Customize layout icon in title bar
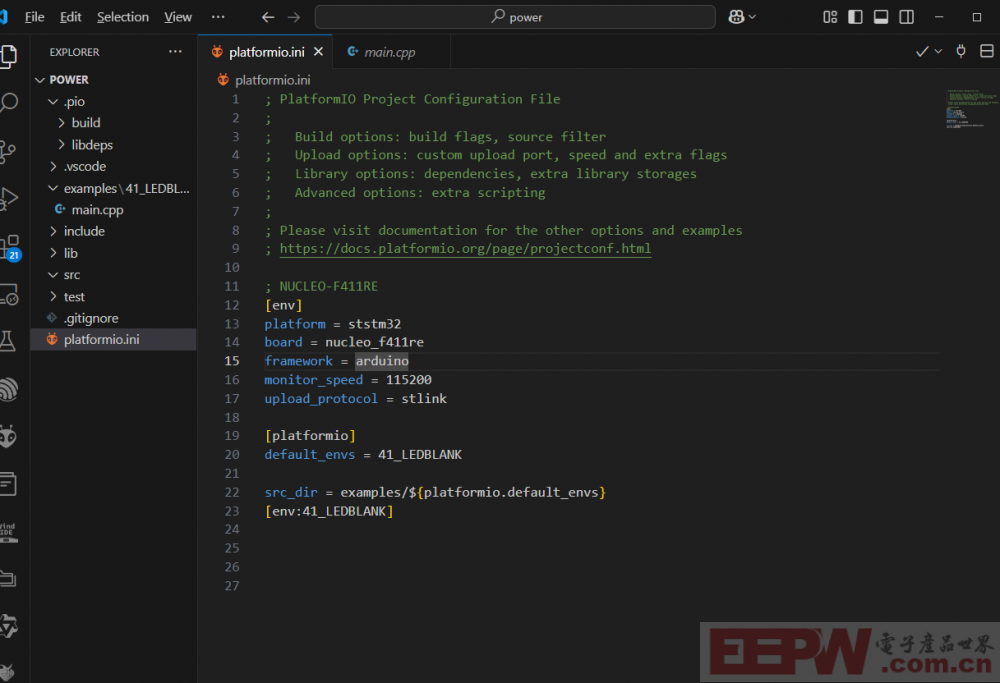Image resolution: width=1000 pixels, height=683 pixels. 830,17
